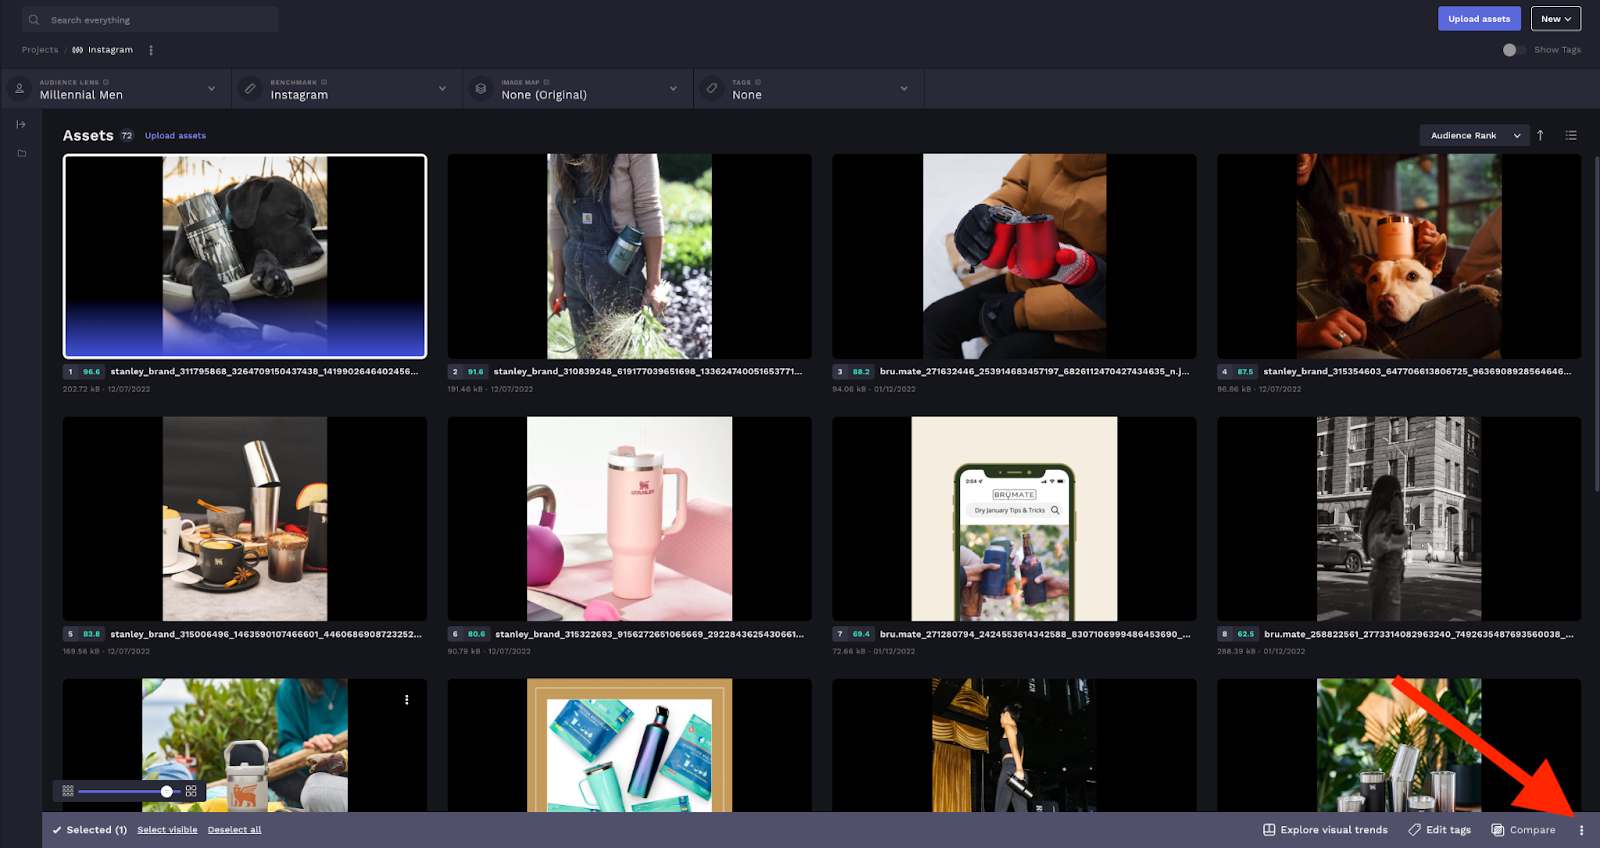Click the Benchmark pencil icon
The image size is (1600, 848).
point(250,89)
